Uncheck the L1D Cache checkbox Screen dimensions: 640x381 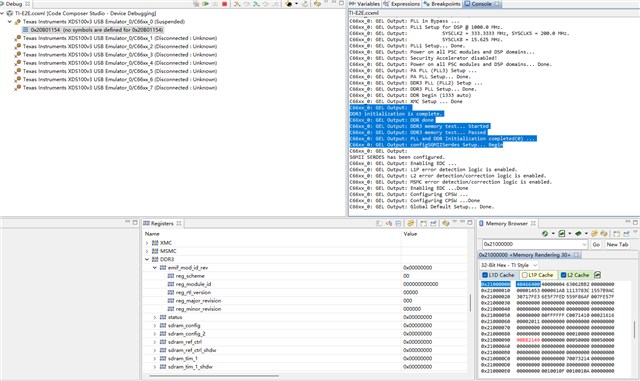[x=485, y=275]
